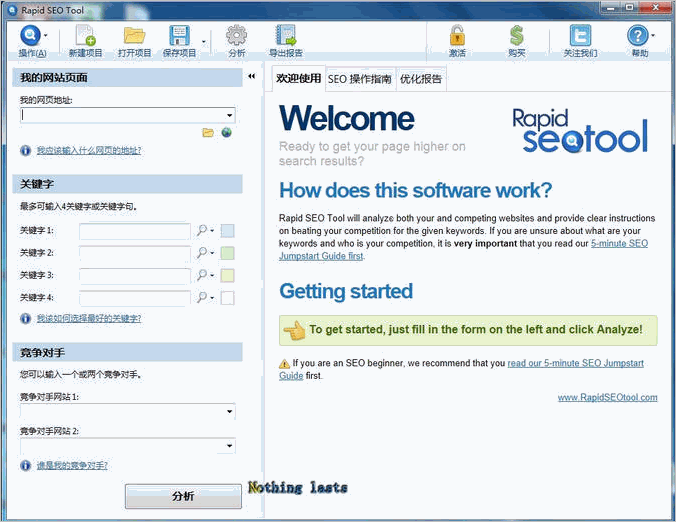Click the pointing hand icon in green banner
The width and height of the screenshot is (676, 522).
pos(294,331)
